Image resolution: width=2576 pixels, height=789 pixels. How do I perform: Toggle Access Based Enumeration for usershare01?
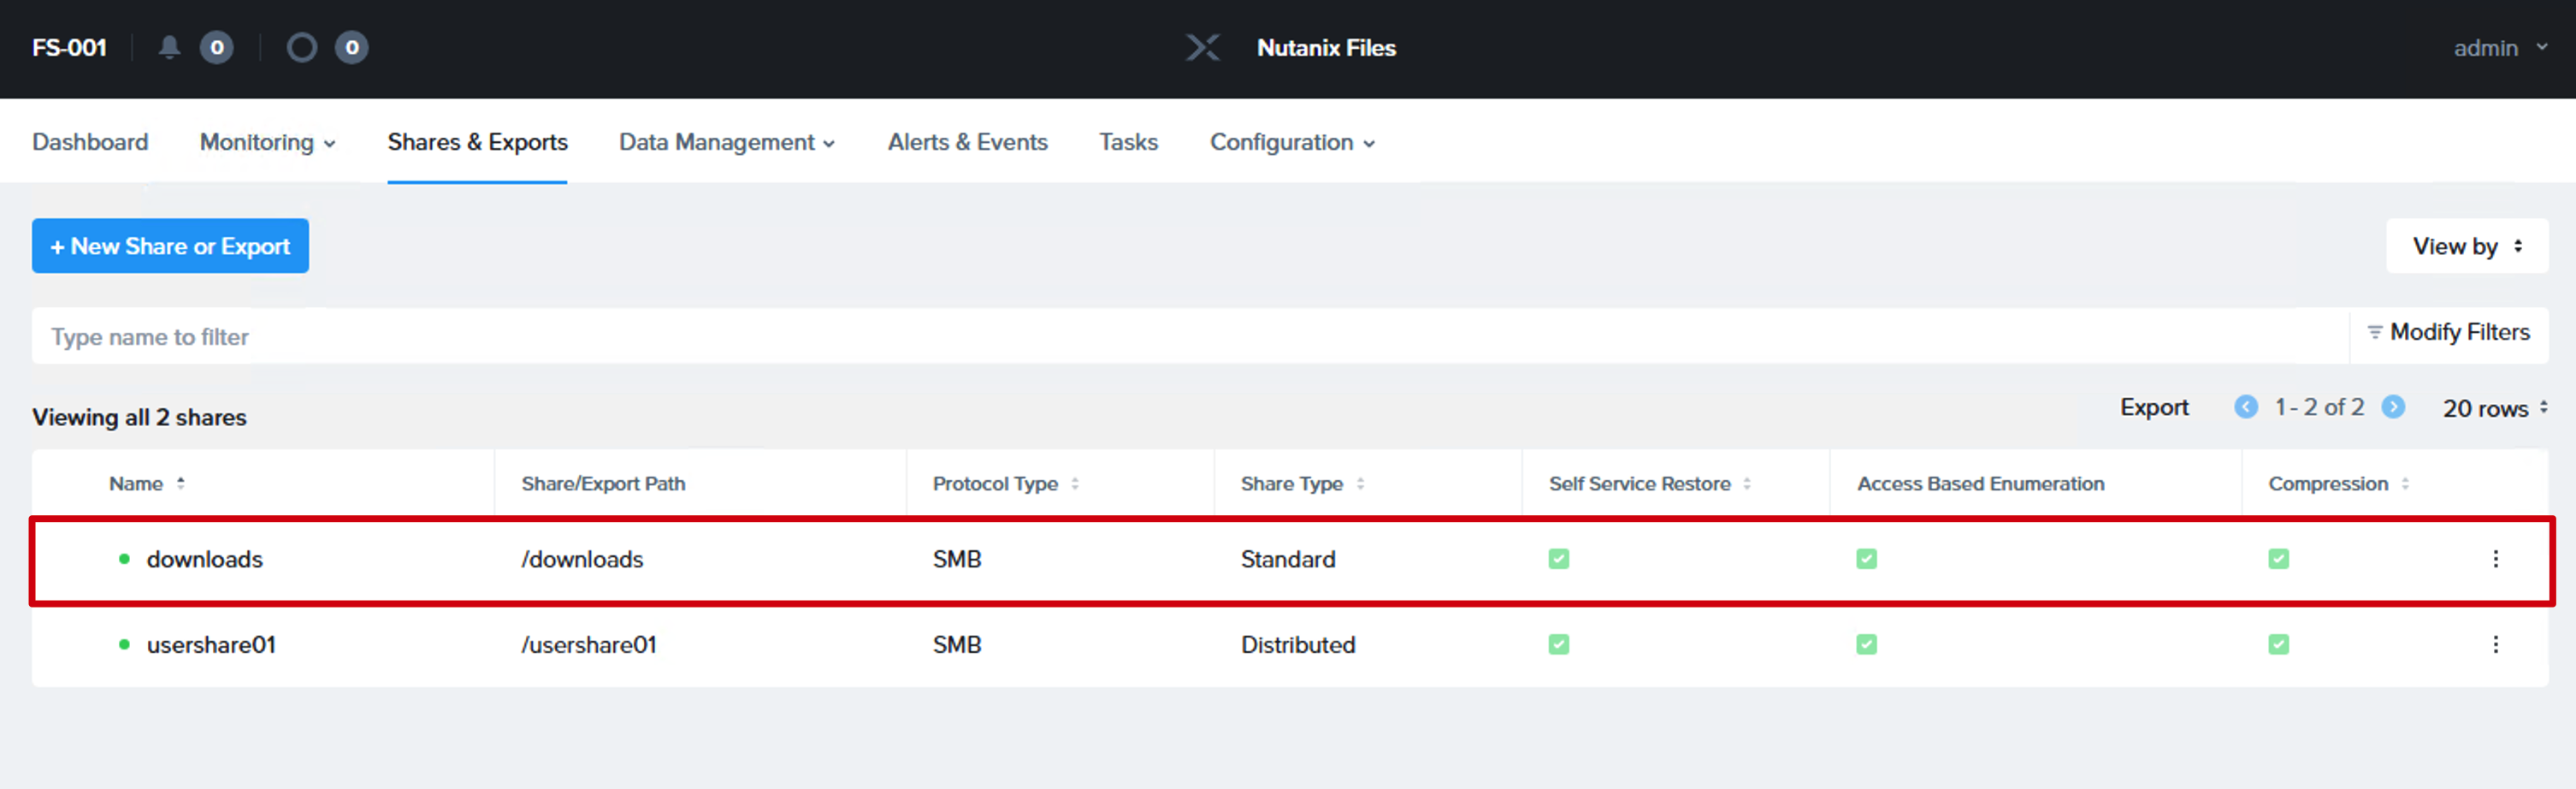[1866, 645]
